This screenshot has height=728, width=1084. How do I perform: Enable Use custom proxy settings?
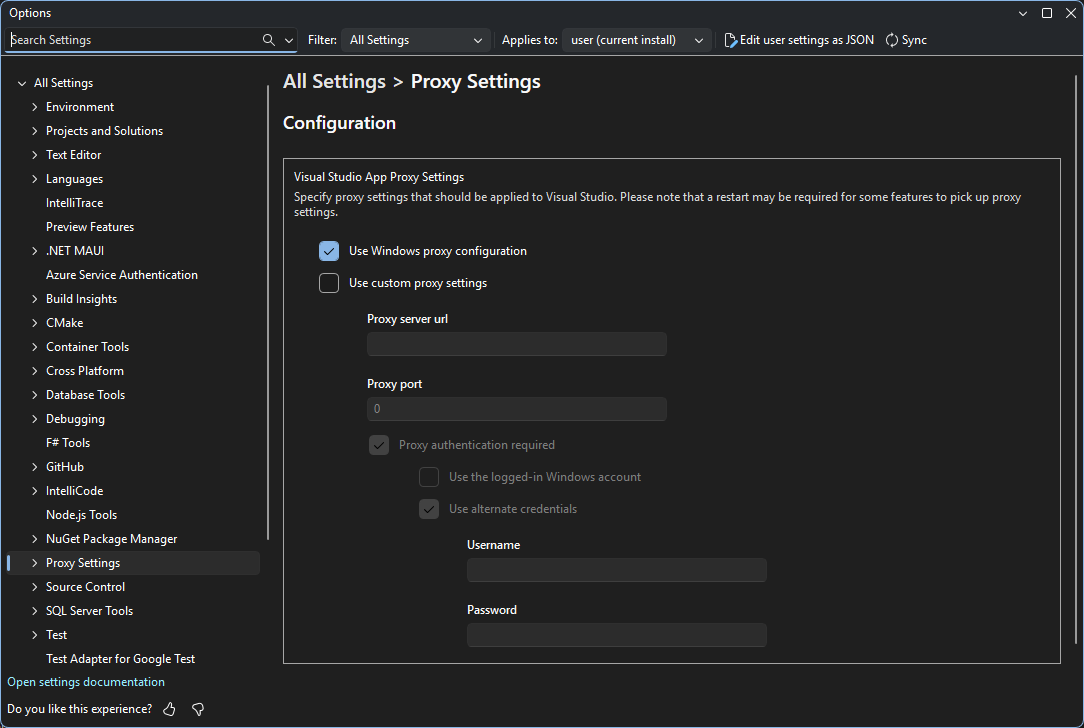329,283
